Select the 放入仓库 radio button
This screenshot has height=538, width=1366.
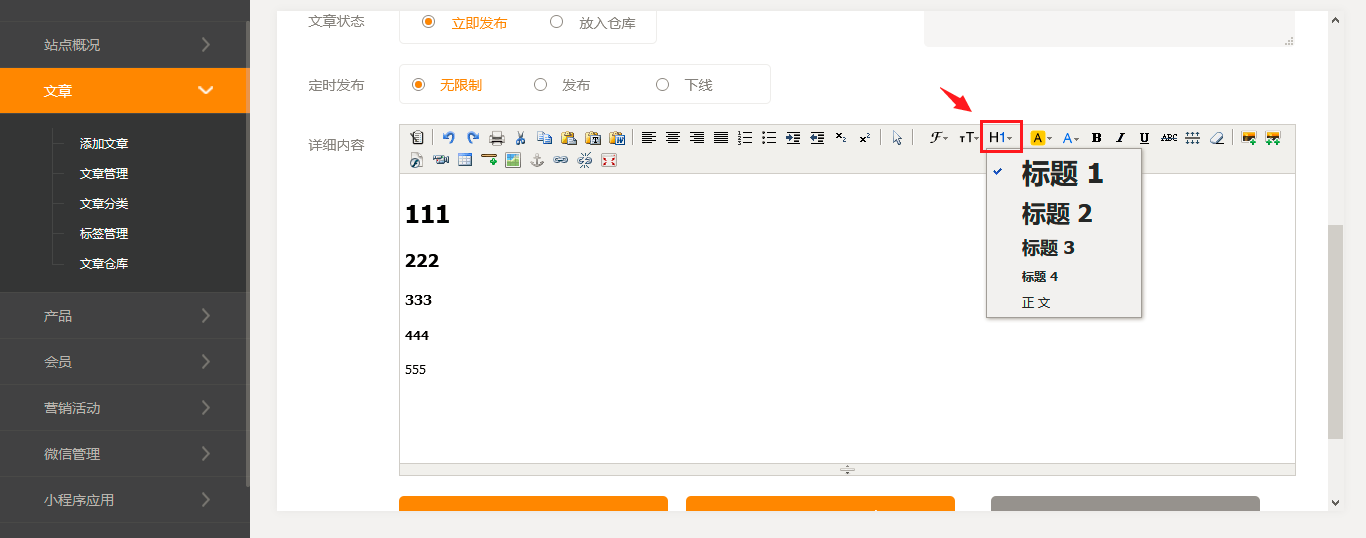(556, 22)
